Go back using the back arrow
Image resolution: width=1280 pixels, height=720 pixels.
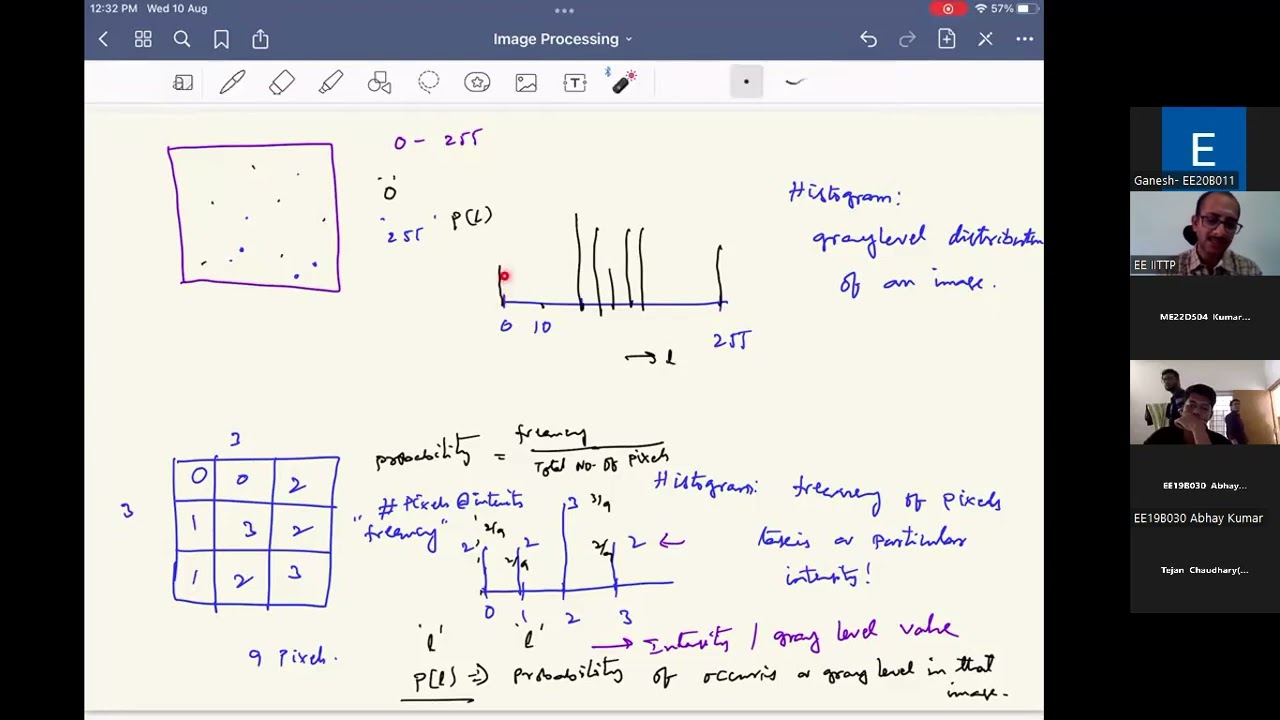103,39
